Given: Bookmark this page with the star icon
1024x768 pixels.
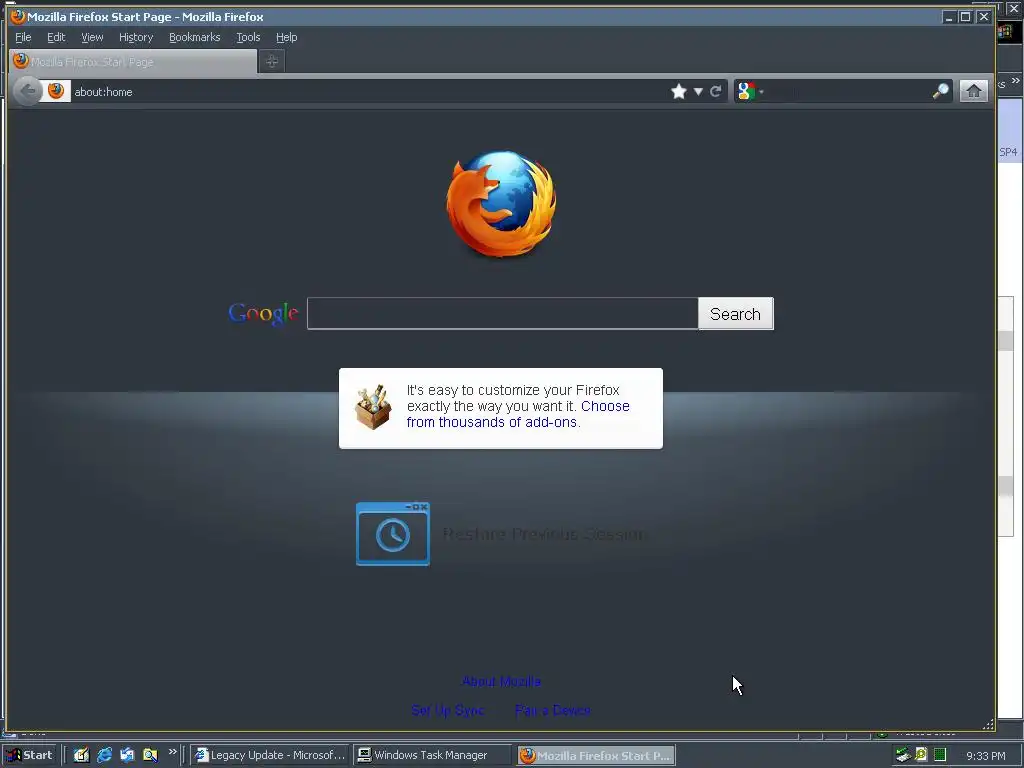Looking at the screenshot, I should click(x=679, y=91).
